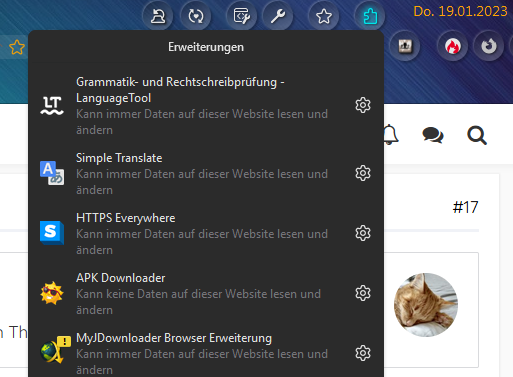
Task: Open the notification bell on the webpage
Action: tap(390, 135)
